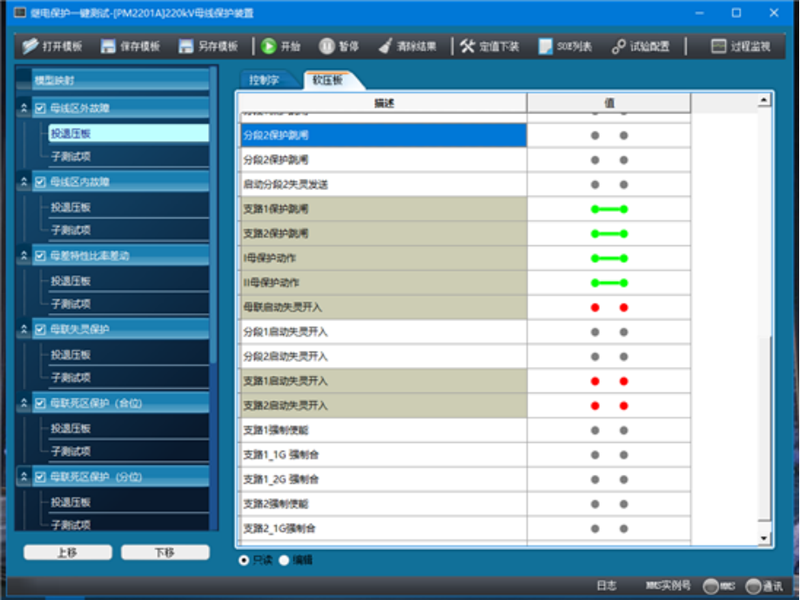Click the 另存模板 (save template as) icon
This screenshot has width=800, height=600.
186,47
